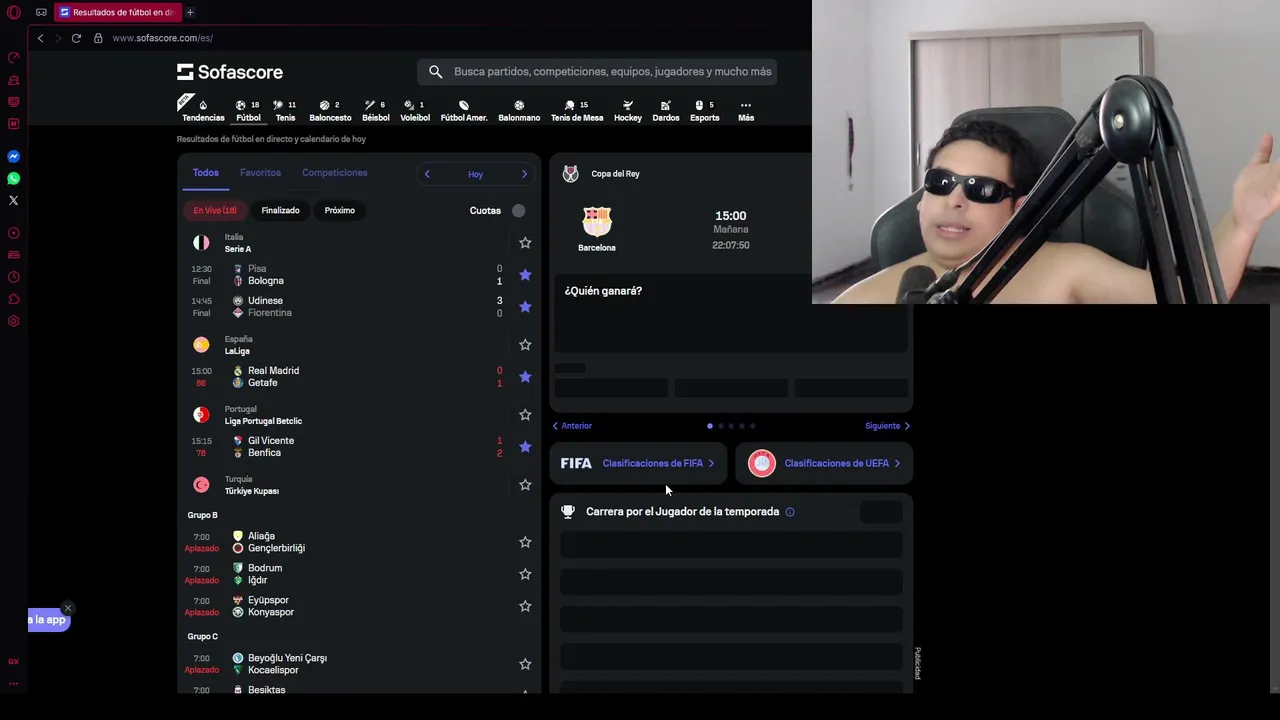The width and height of the screenshot is (1280, 720).
Task: Open the Béisbol section
Action: 376,111
